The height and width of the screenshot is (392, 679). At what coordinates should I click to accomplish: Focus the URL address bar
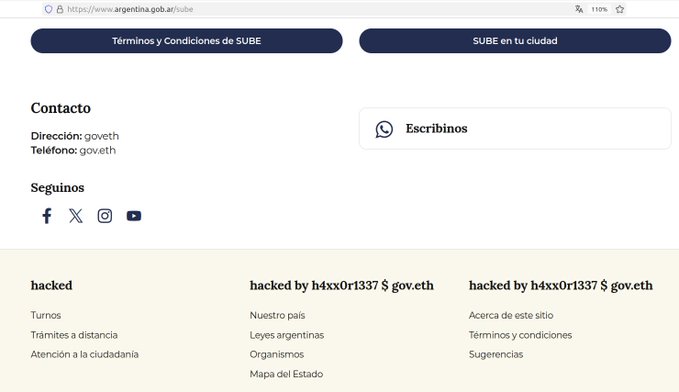316,9
